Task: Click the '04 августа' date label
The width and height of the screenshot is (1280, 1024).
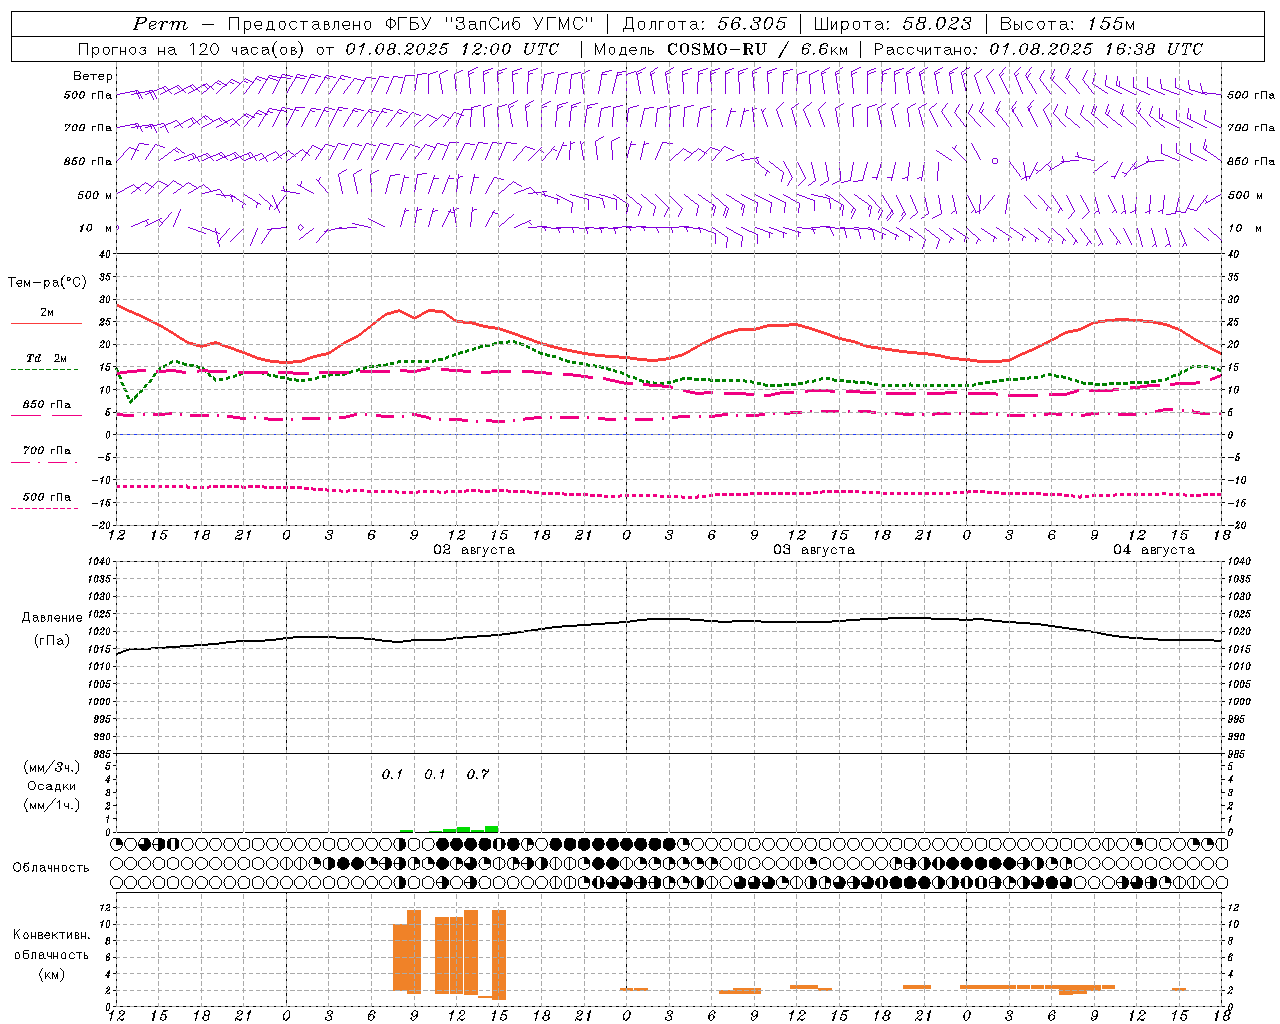Action: 1154,550
